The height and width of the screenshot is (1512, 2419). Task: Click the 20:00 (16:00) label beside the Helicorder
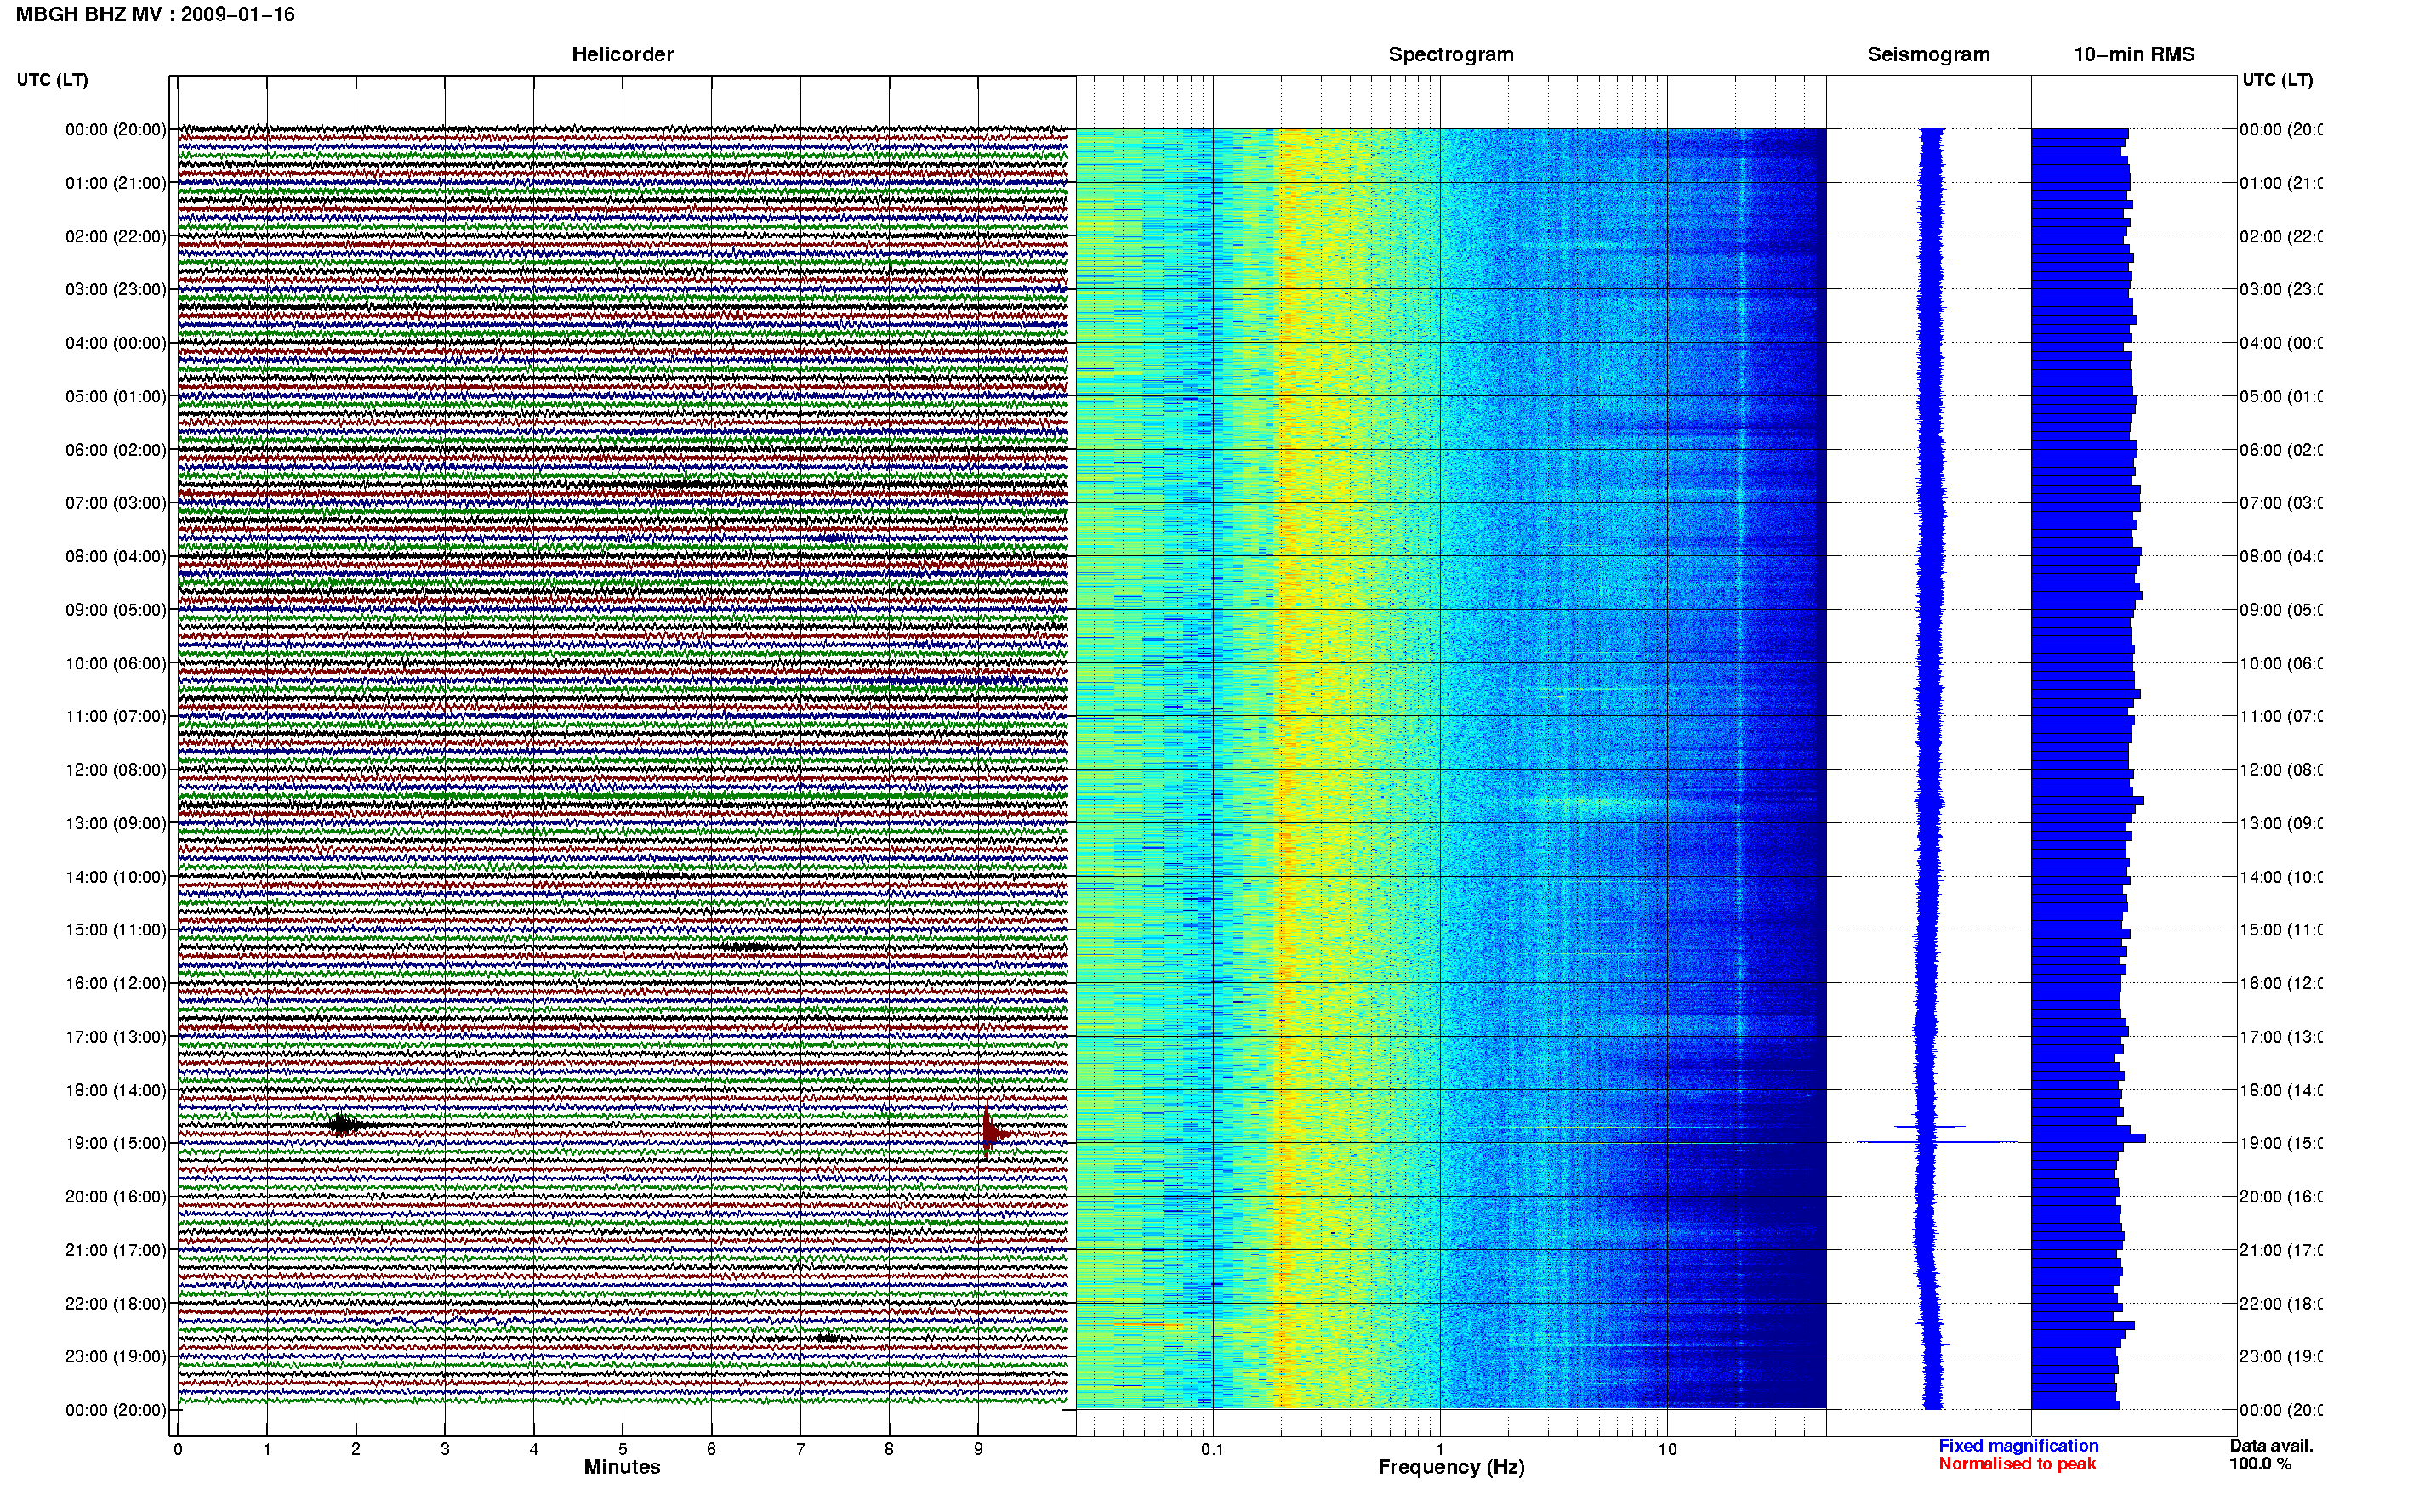[x=116, y=1197]
